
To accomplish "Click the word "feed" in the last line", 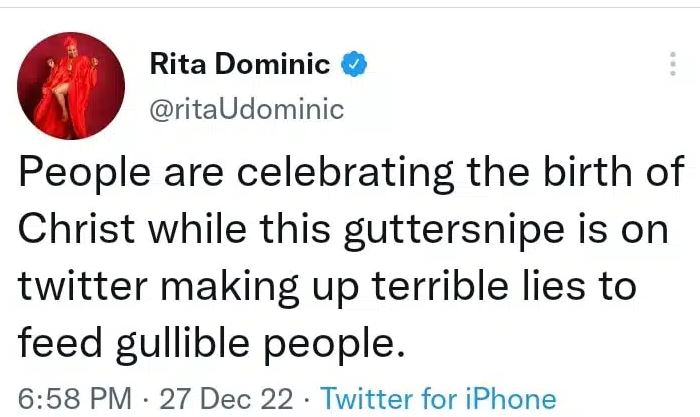I will point(57,343).
